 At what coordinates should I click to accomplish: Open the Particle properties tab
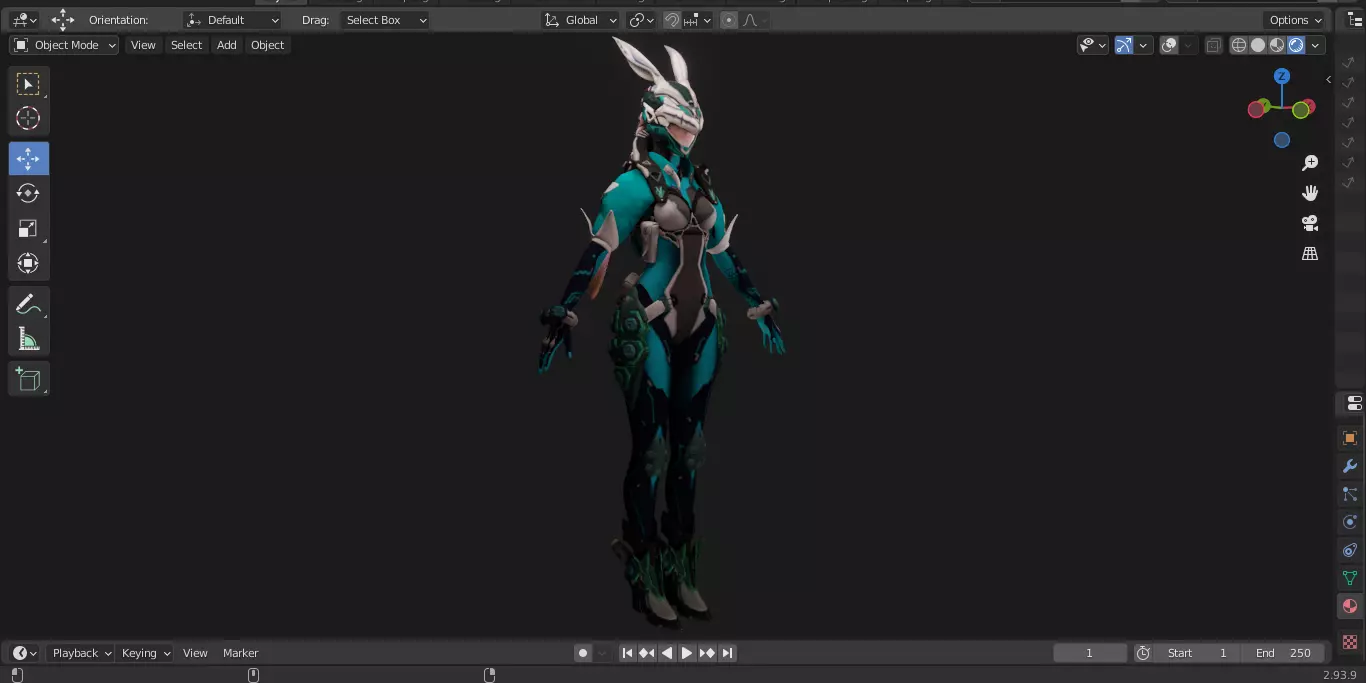click(1350, 494)
